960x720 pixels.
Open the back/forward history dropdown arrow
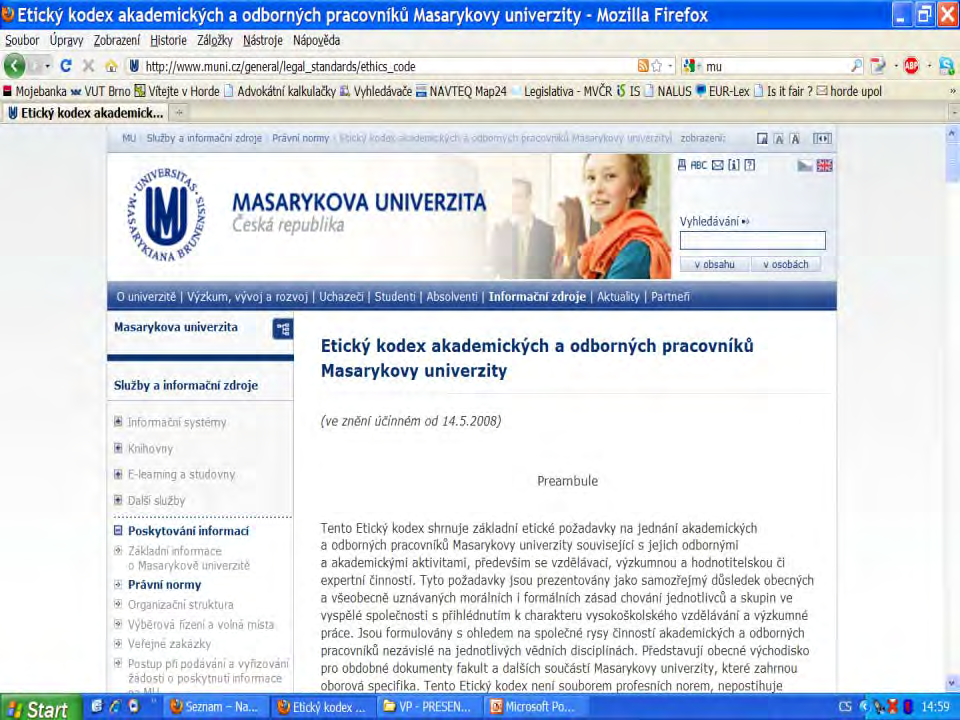[47, 66]
